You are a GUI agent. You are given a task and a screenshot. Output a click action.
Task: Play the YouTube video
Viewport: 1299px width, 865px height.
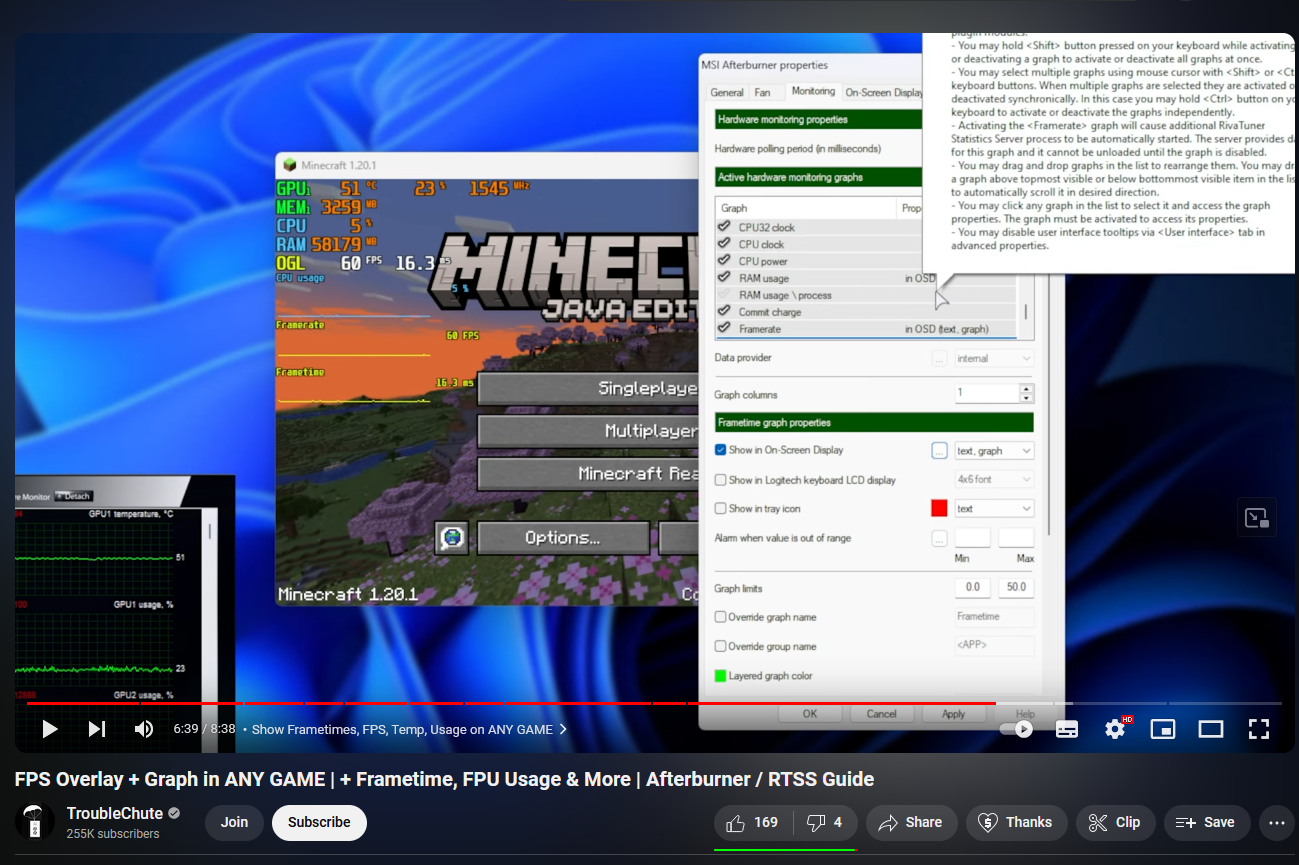click(49, 729)
